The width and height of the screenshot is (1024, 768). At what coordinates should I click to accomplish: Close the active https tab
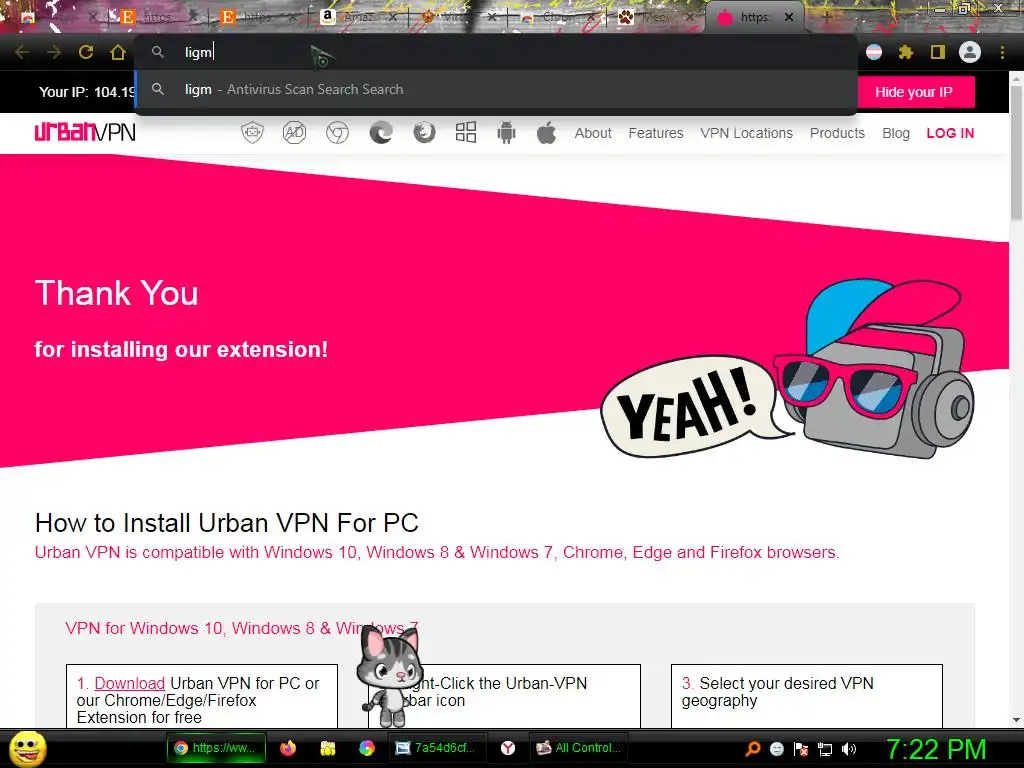click(789, 18)
